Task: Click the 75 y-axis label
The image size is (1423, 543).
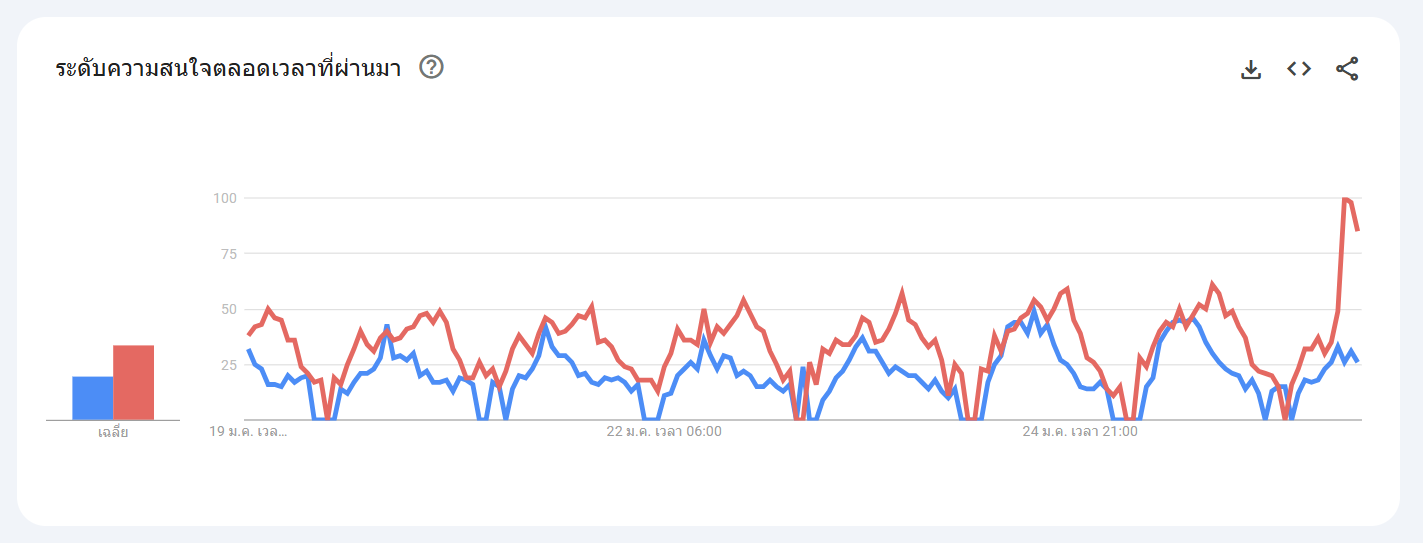Action: click(227, 254)
